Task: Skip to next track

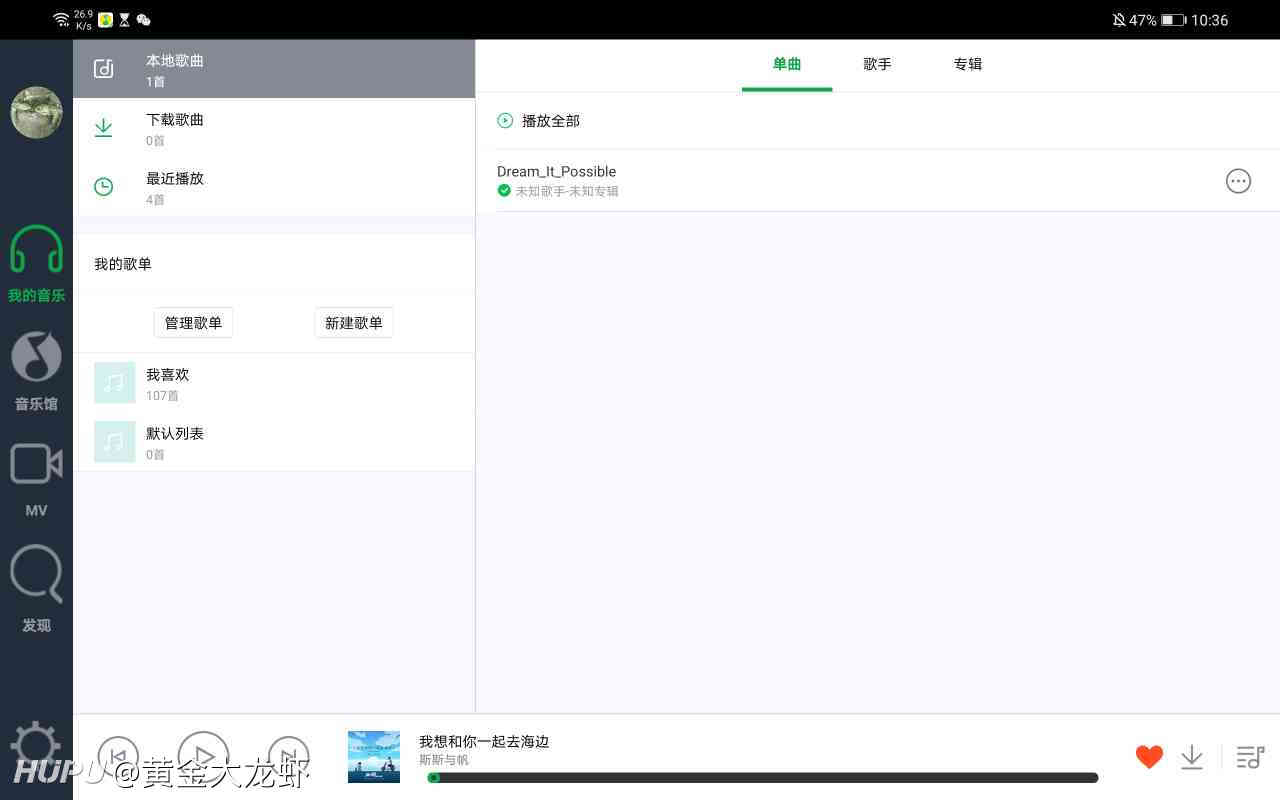Action: [288, 757]
